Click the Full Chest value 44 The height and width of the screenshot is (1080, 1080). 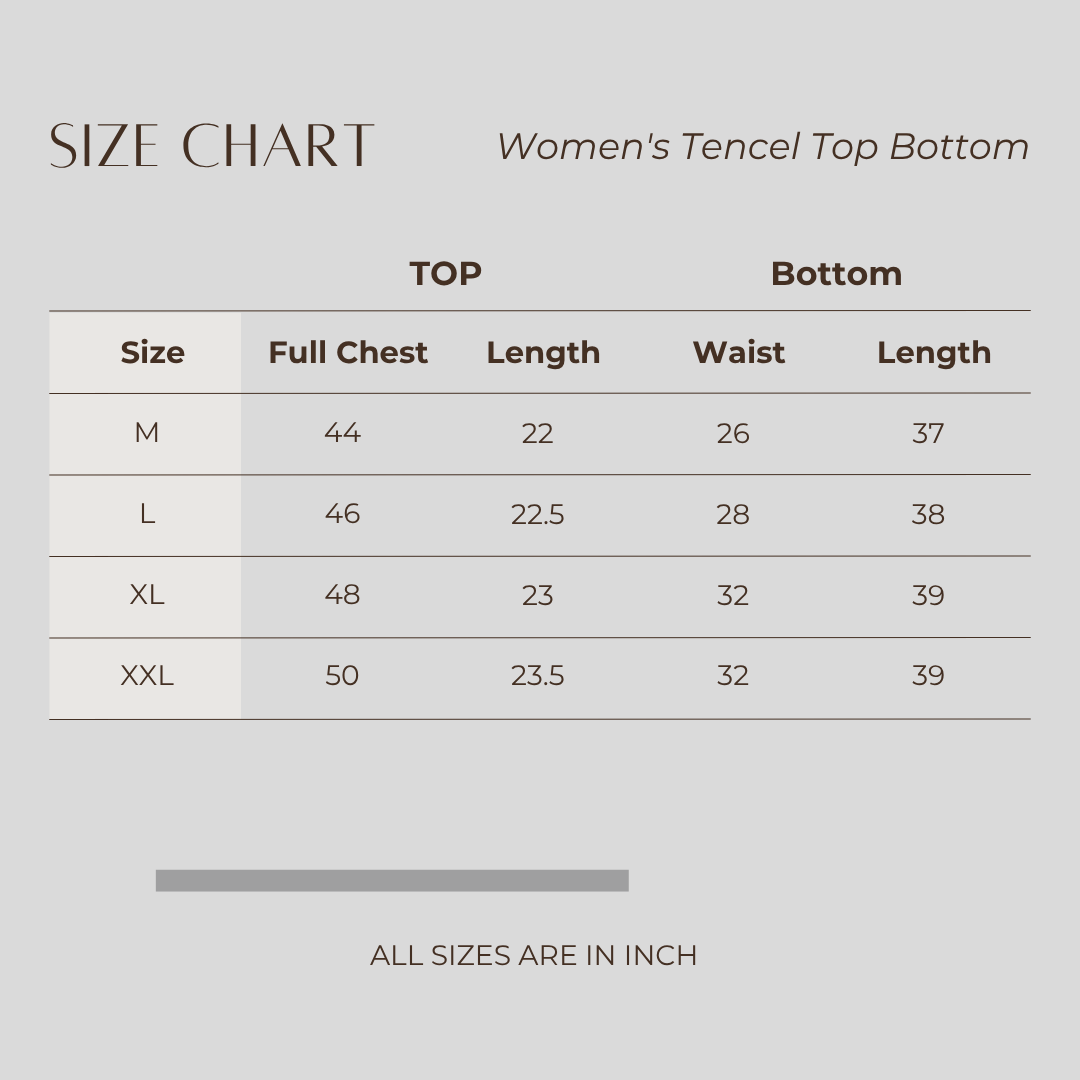(x=342, y=433)
